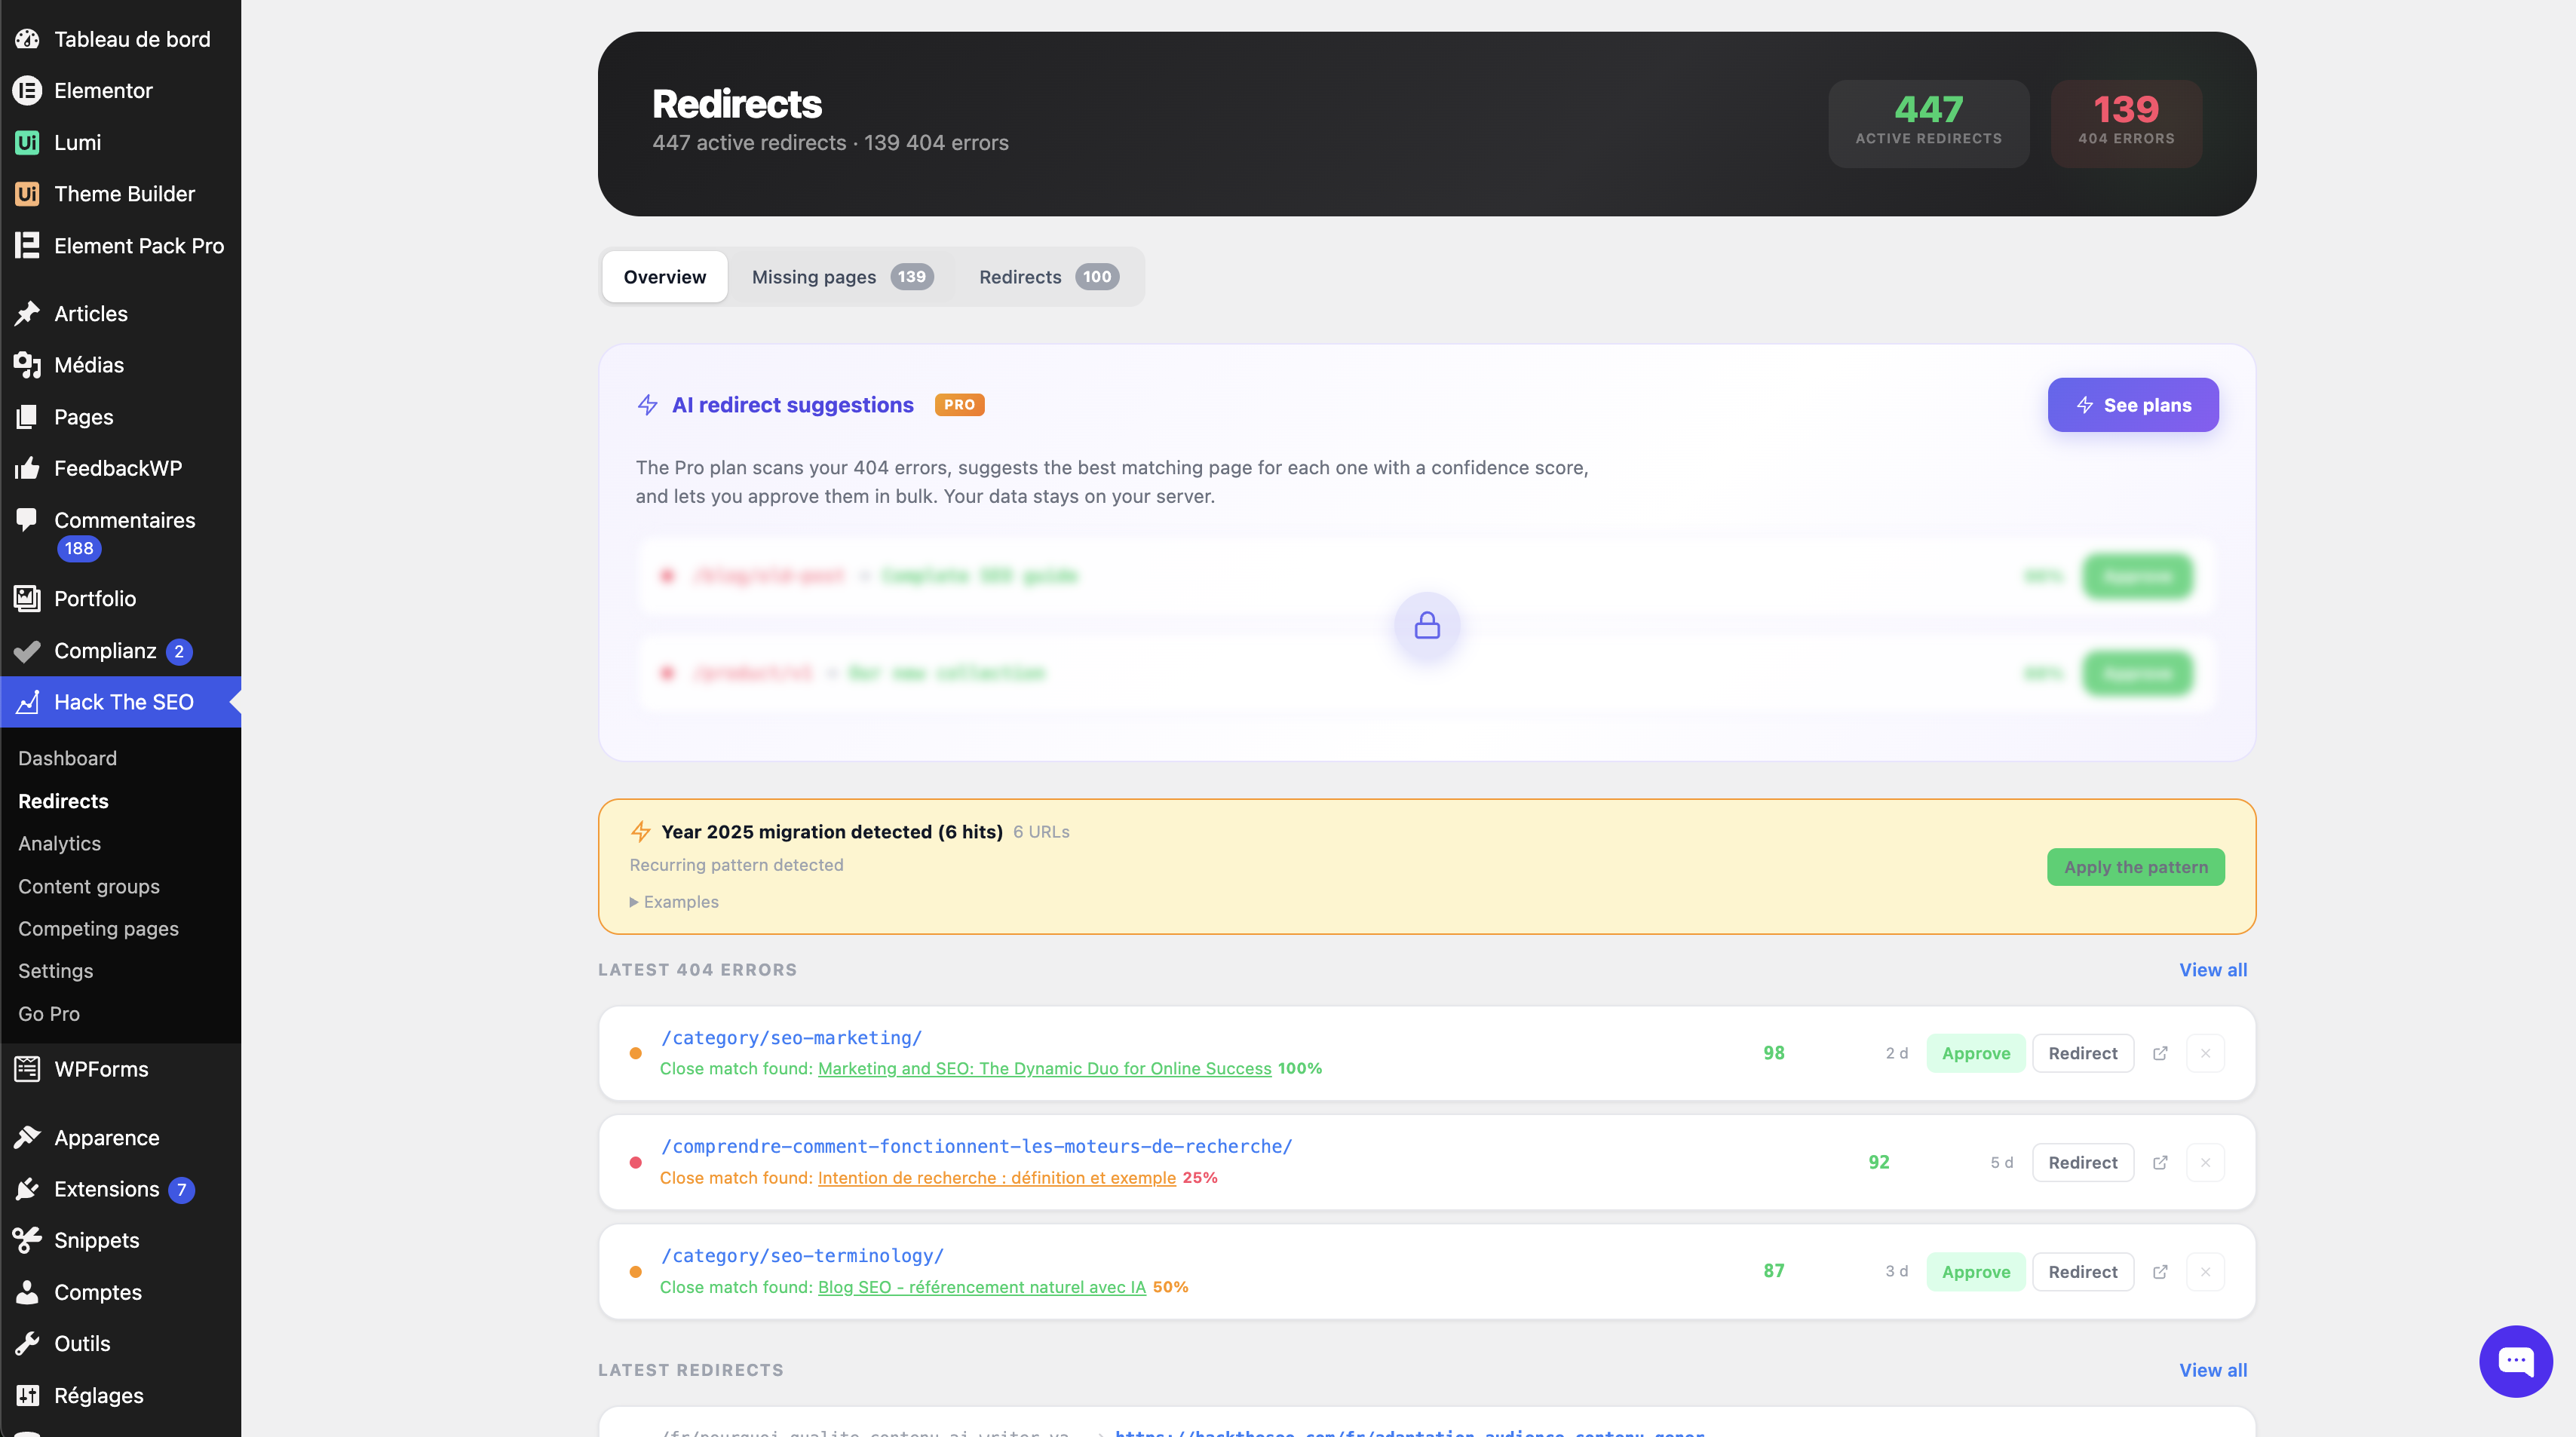Click the Outils wrench icon
The width and height of the screenshot is (2576, 1437).
pos(27,1343)
